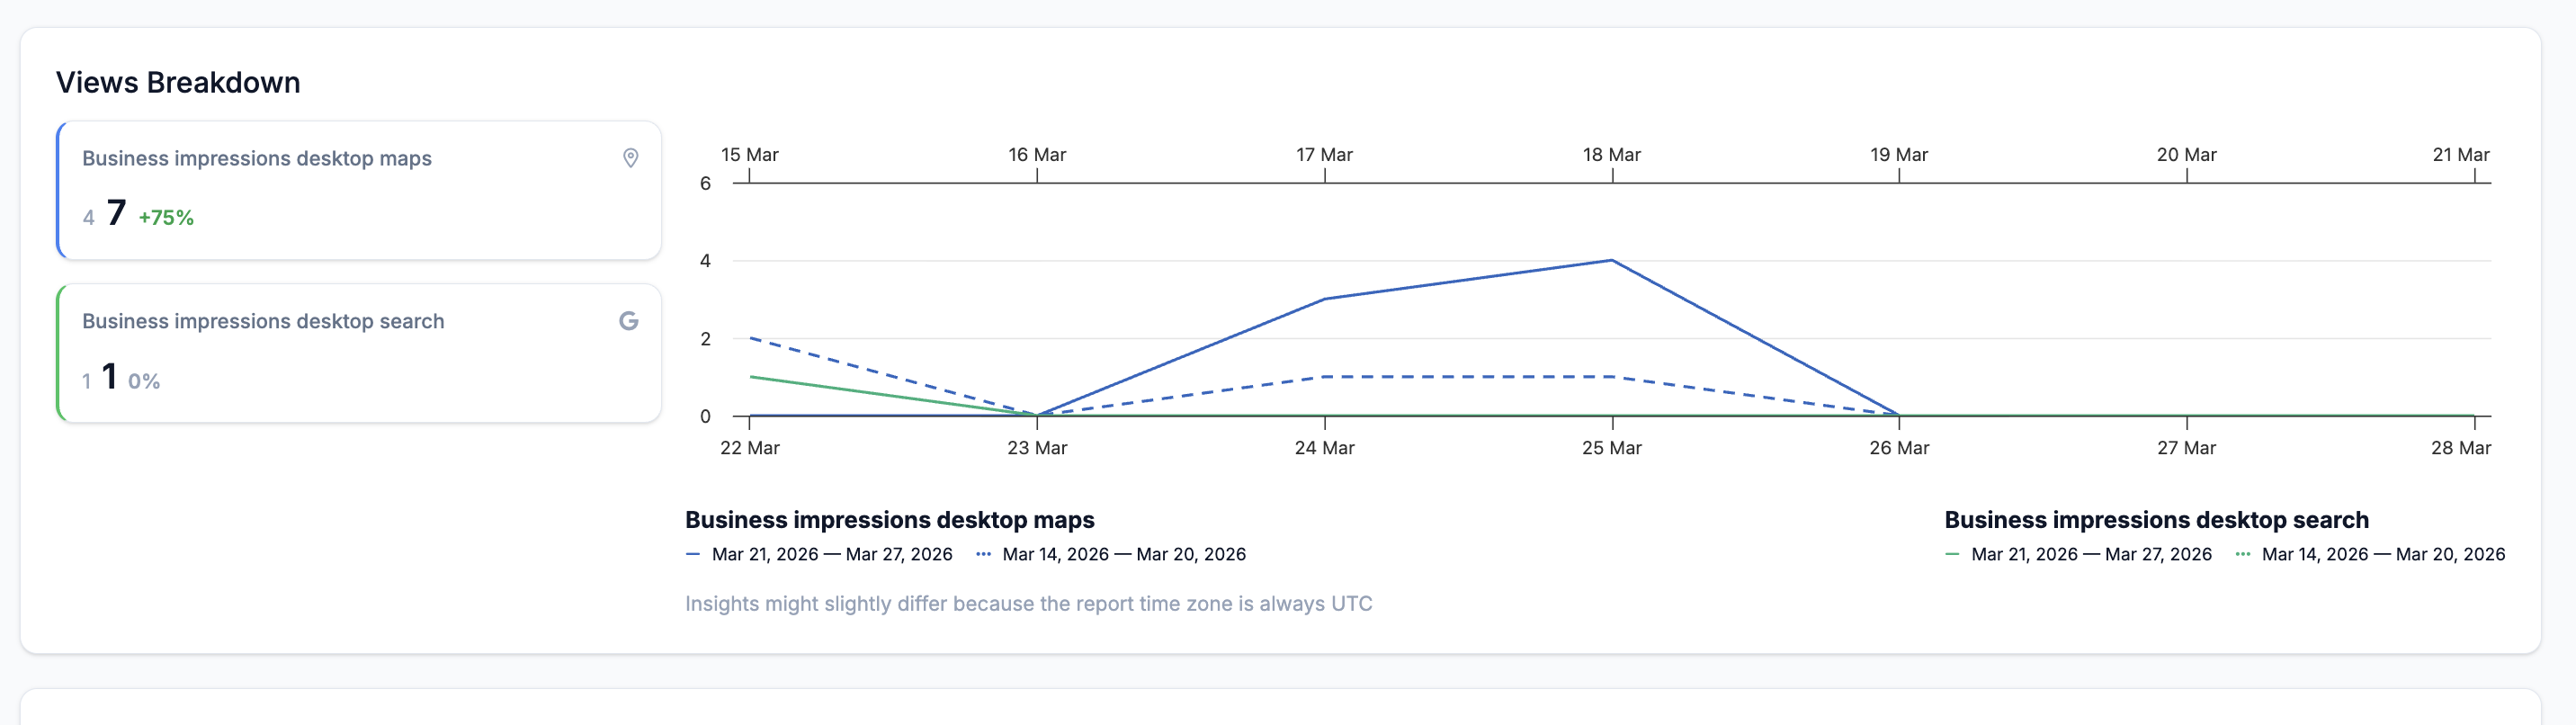
Task: Toggle maps series Mar 14, 2026 — Mar 20, 2026
Action: (1123, 554)
